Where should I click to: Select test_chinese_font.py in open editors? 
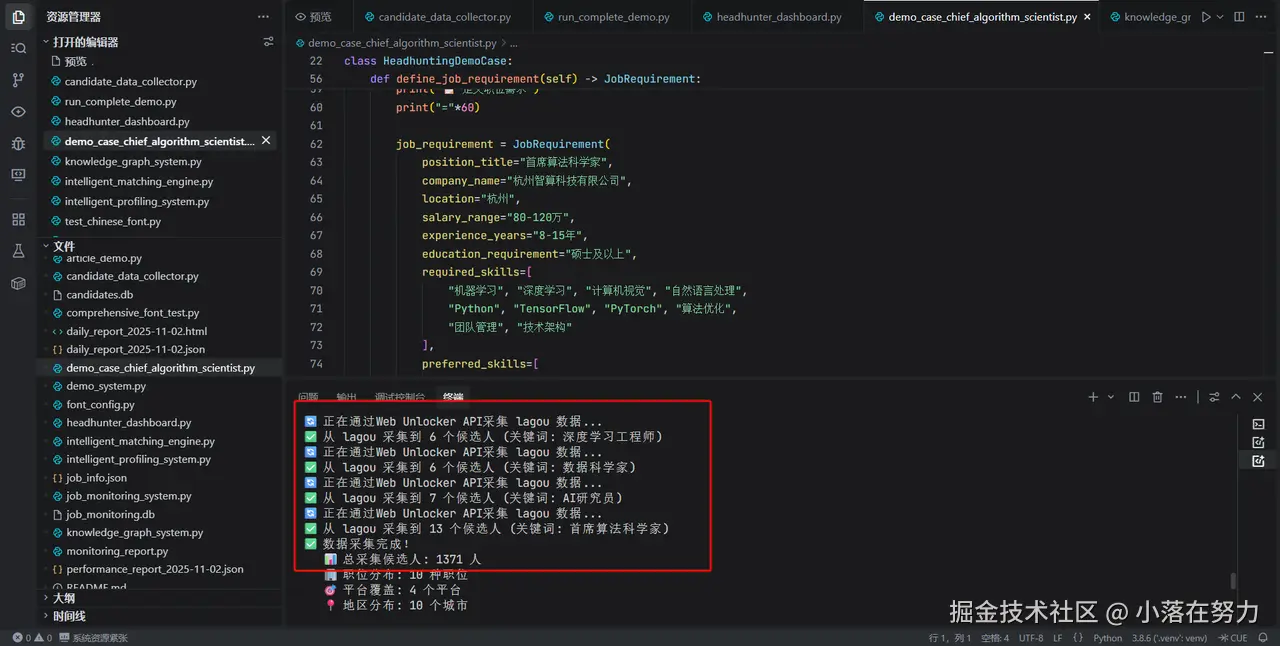click(113, 221)
